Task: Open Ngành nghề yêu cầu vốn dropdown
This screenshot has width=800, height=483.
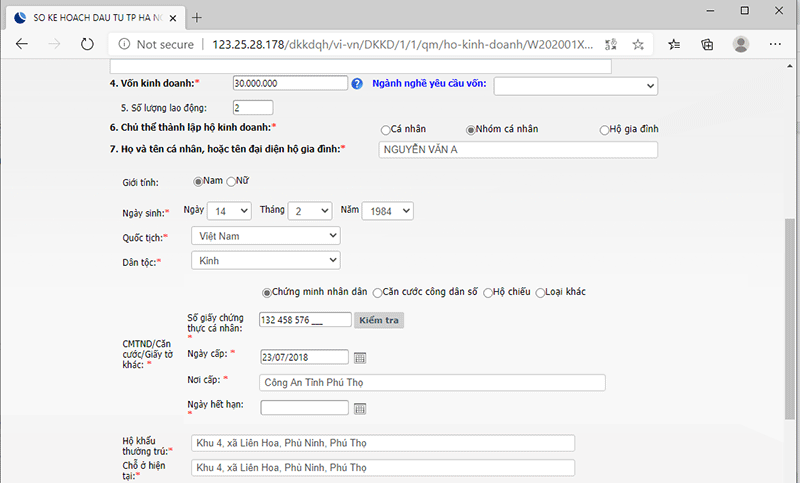Action: point(576,86)
